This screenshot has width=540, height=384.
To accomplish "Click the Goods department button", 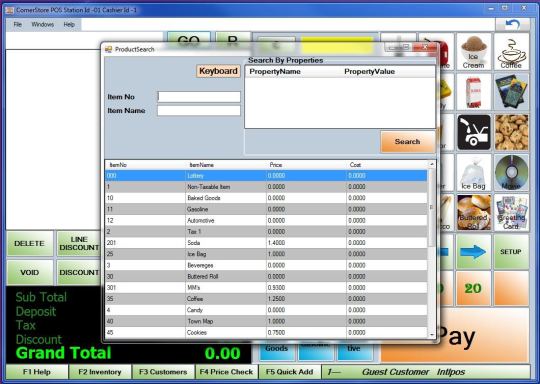I will click(277, 351).
